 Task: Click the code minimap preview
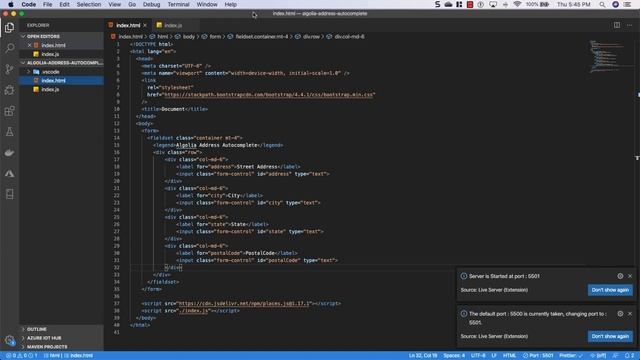click(608, 56)
